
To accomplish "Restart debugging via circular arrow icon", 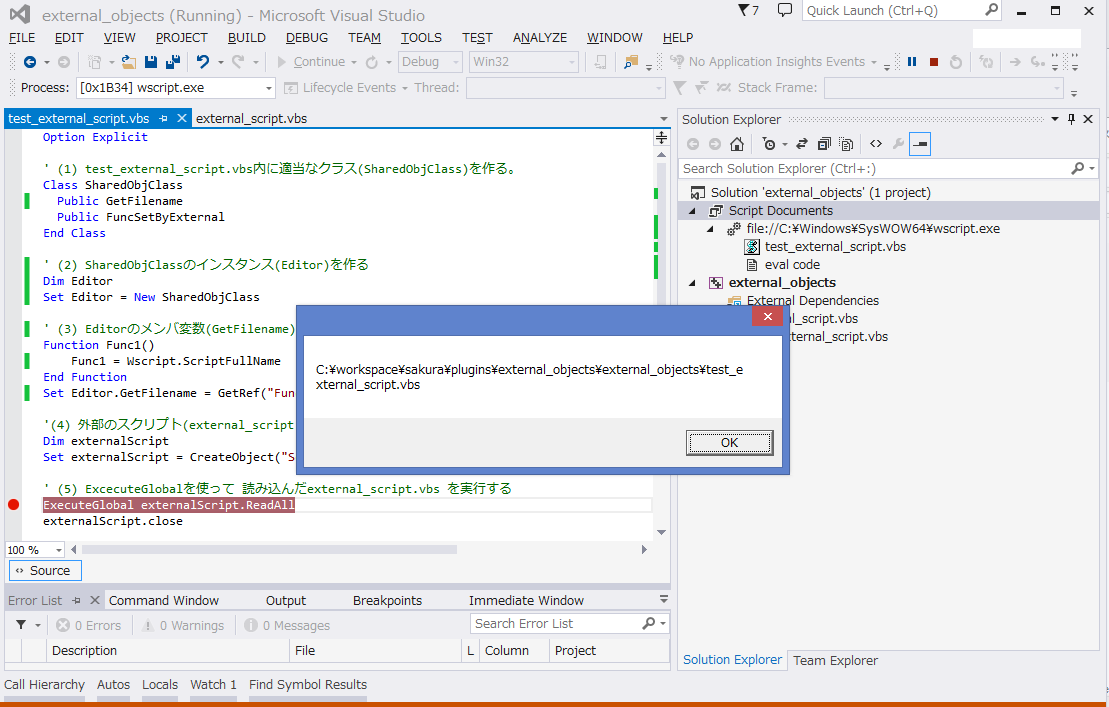I will [x=955, y=61].
